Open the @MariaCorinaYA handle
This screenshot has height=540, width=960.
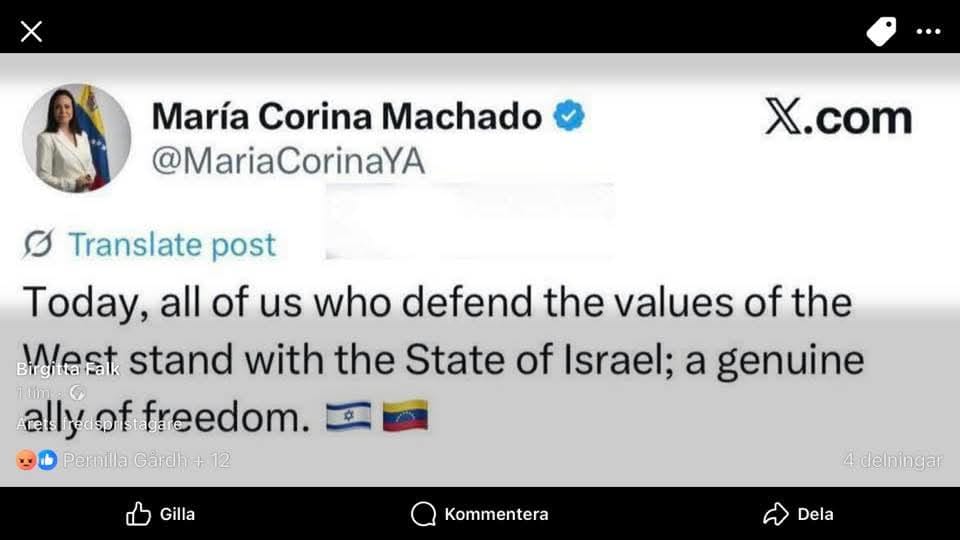pos(288,161)
